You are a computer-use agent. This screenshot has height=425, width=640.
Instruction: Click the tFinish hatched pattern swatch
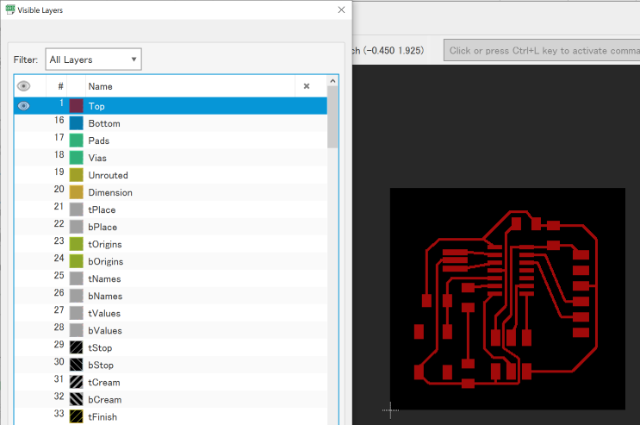76,416
